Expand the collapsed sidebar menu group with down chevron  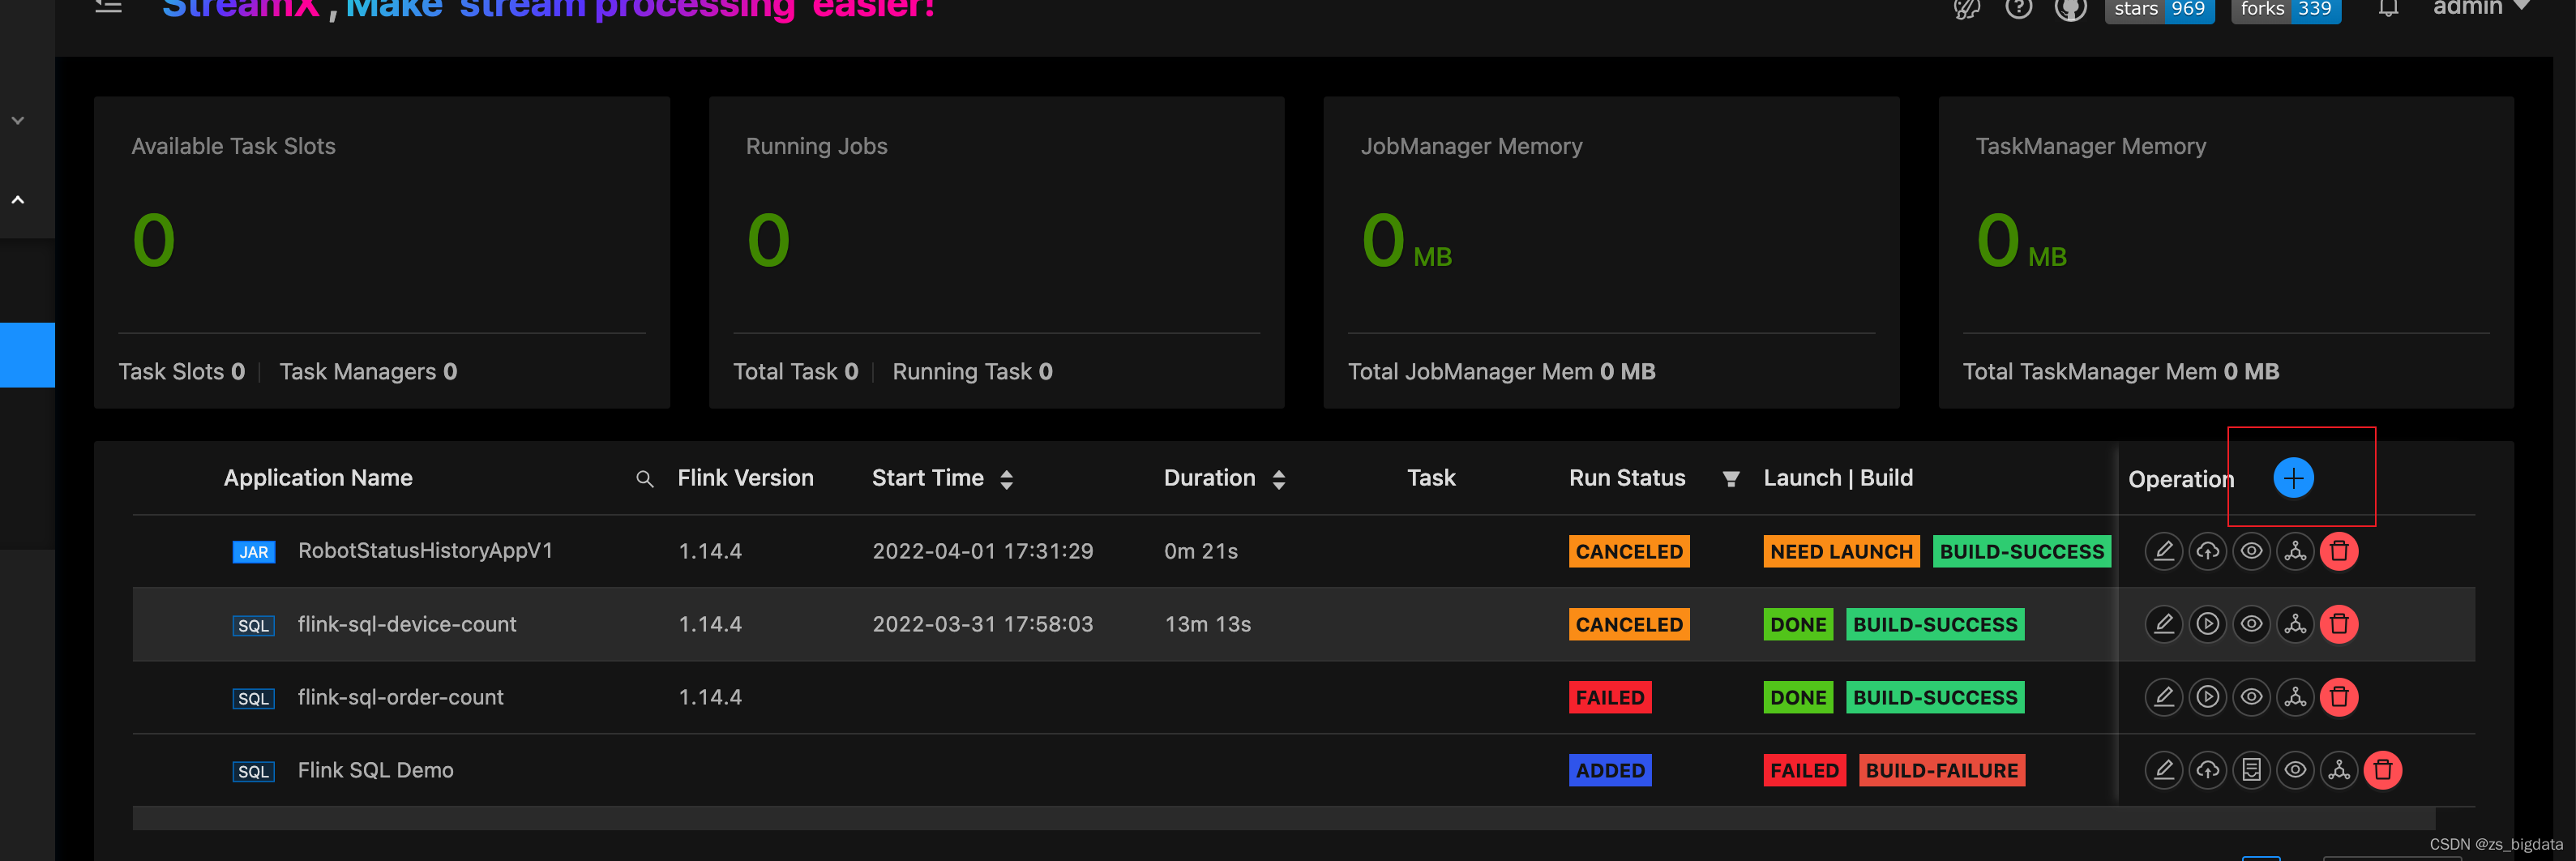[18, 120]
